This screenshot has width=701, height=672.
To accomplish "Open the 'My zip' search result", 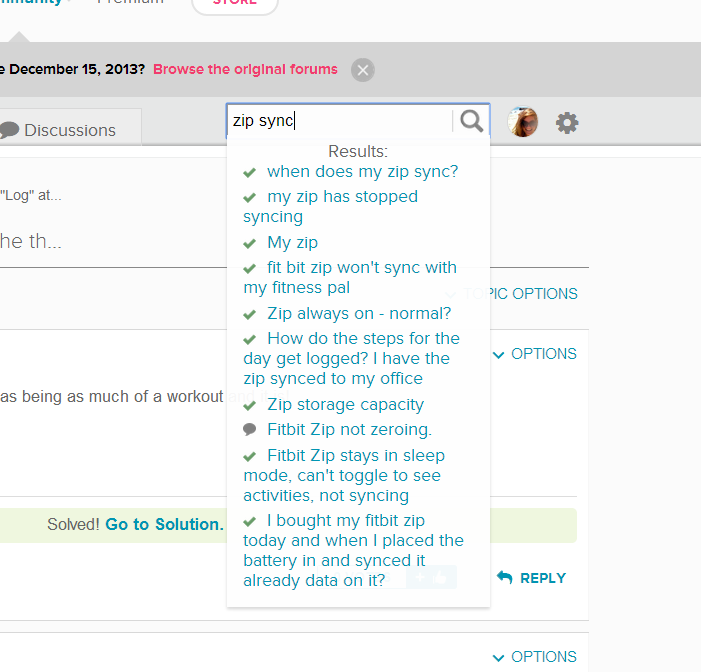I will coord(292,242).
